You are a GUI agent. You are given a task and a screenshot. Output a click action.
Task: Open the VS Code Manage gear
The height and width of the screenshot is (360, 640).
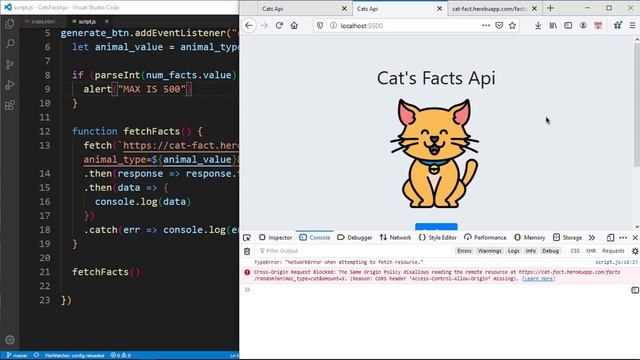pos(10,340)
